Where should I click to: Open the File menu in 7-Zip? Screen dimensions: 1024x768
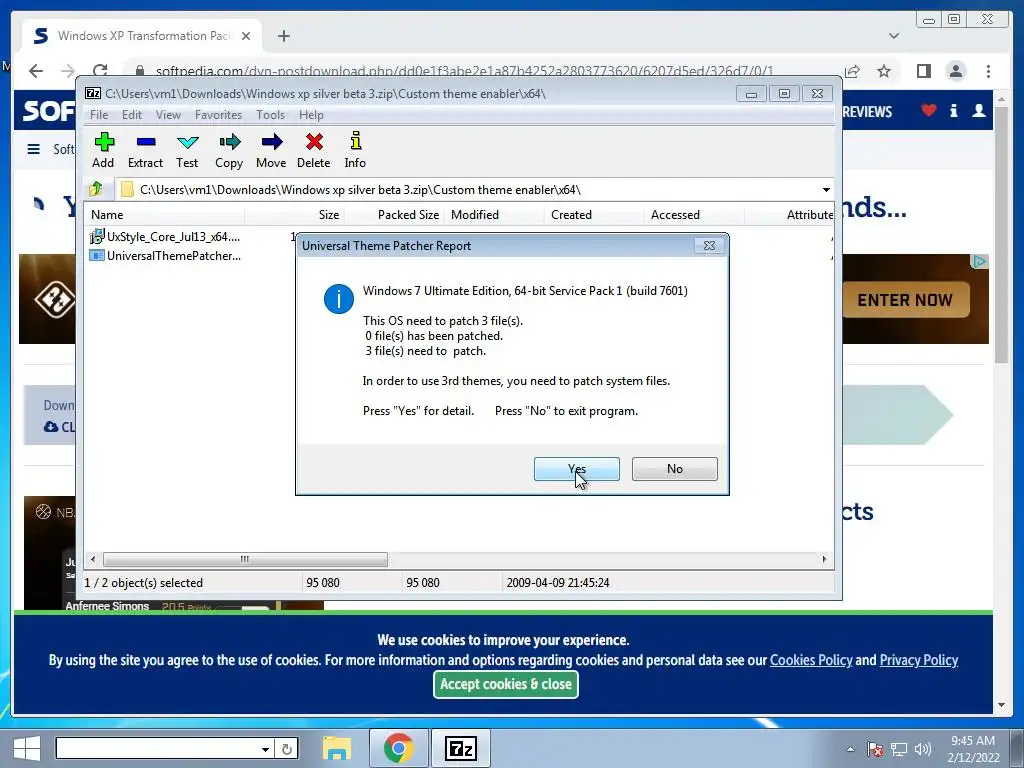[99, 115]
